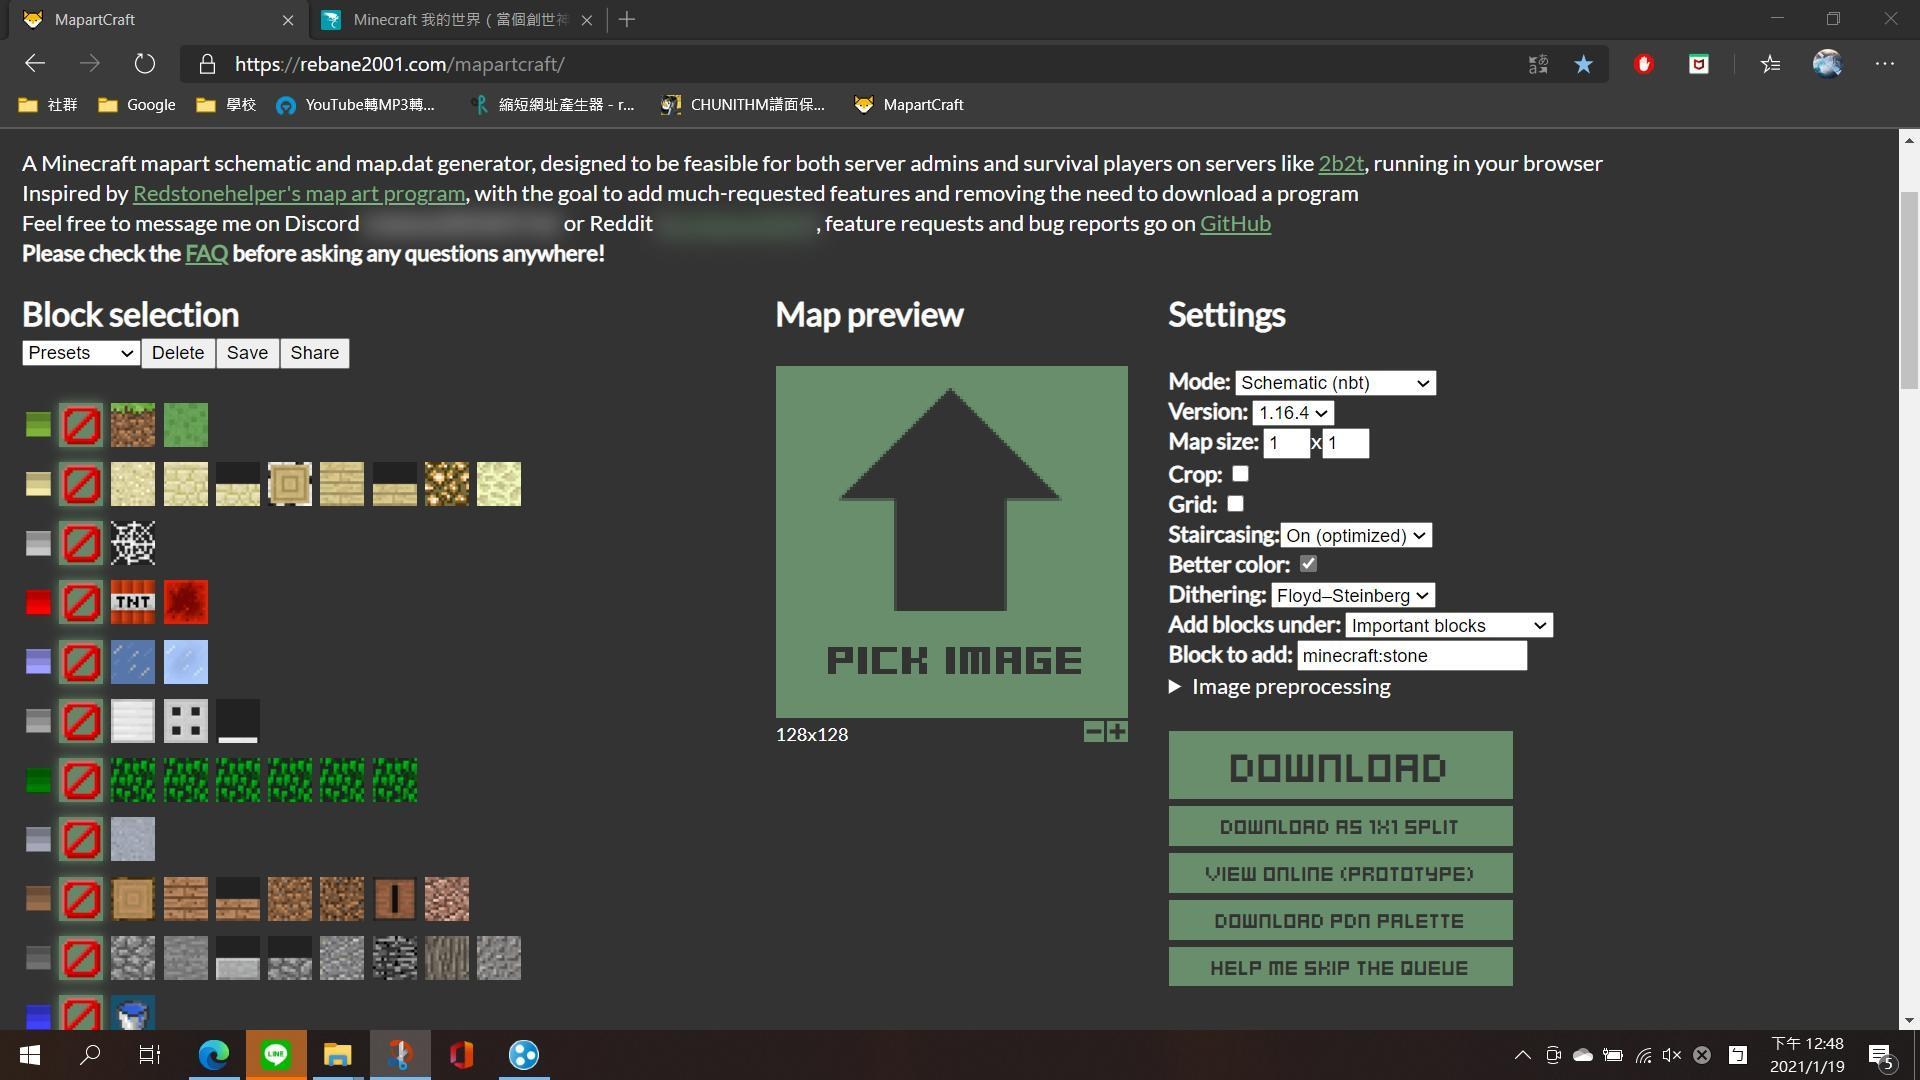Screen dimensions: 1920x1080
Task: Open the Dithering dropdown
Action: [x=1352, y=596]
